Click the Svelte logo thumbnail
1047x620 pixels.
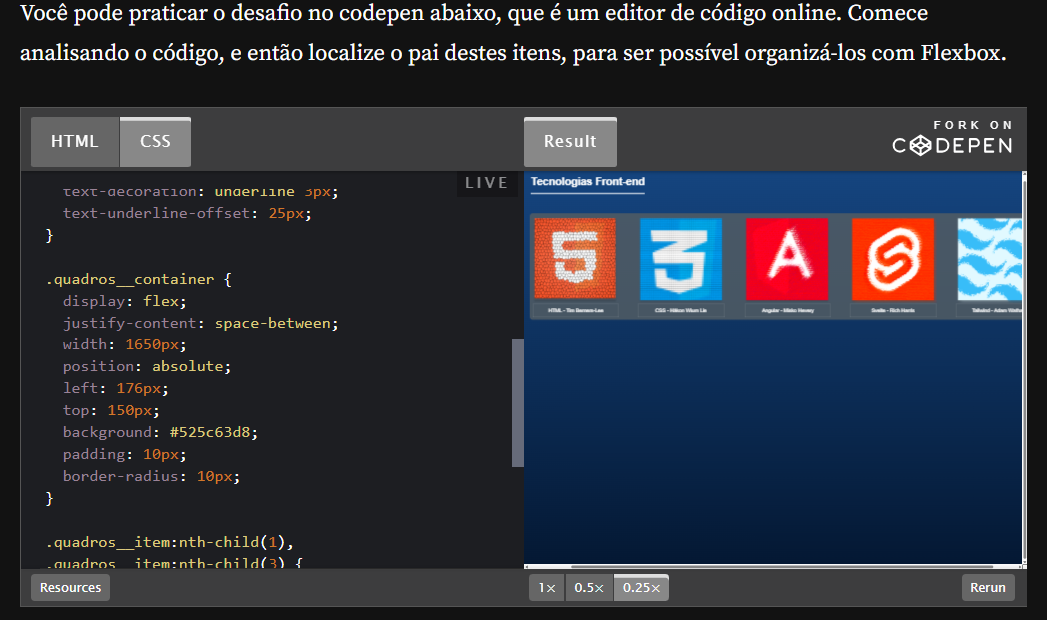tap(893, 258)
